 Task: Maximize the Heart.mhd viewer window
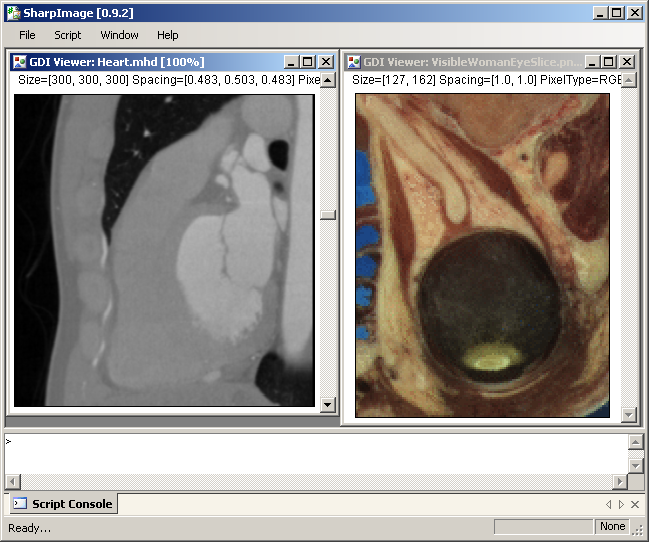pos(309,62)
